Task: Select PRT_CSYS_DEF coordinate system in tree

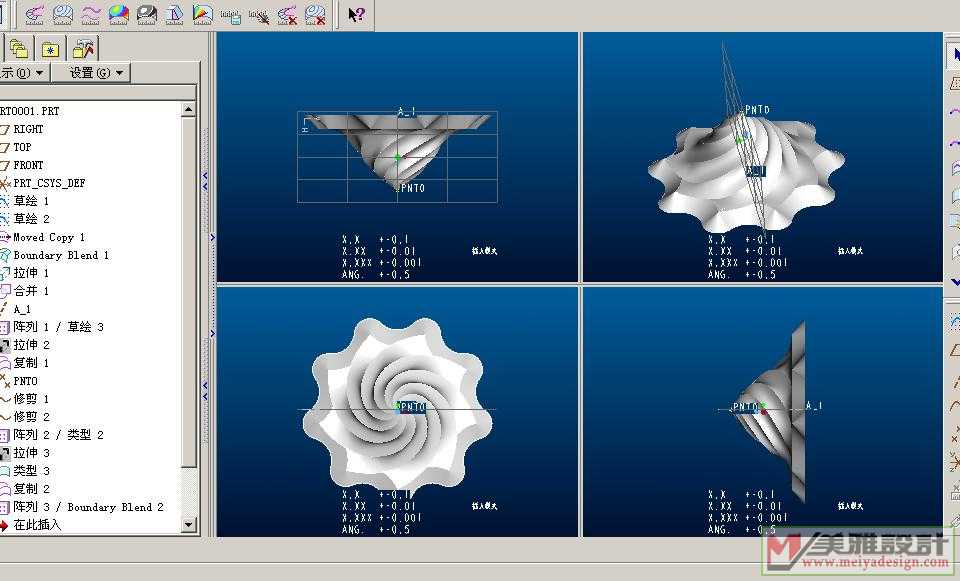Action: point(48,183)
